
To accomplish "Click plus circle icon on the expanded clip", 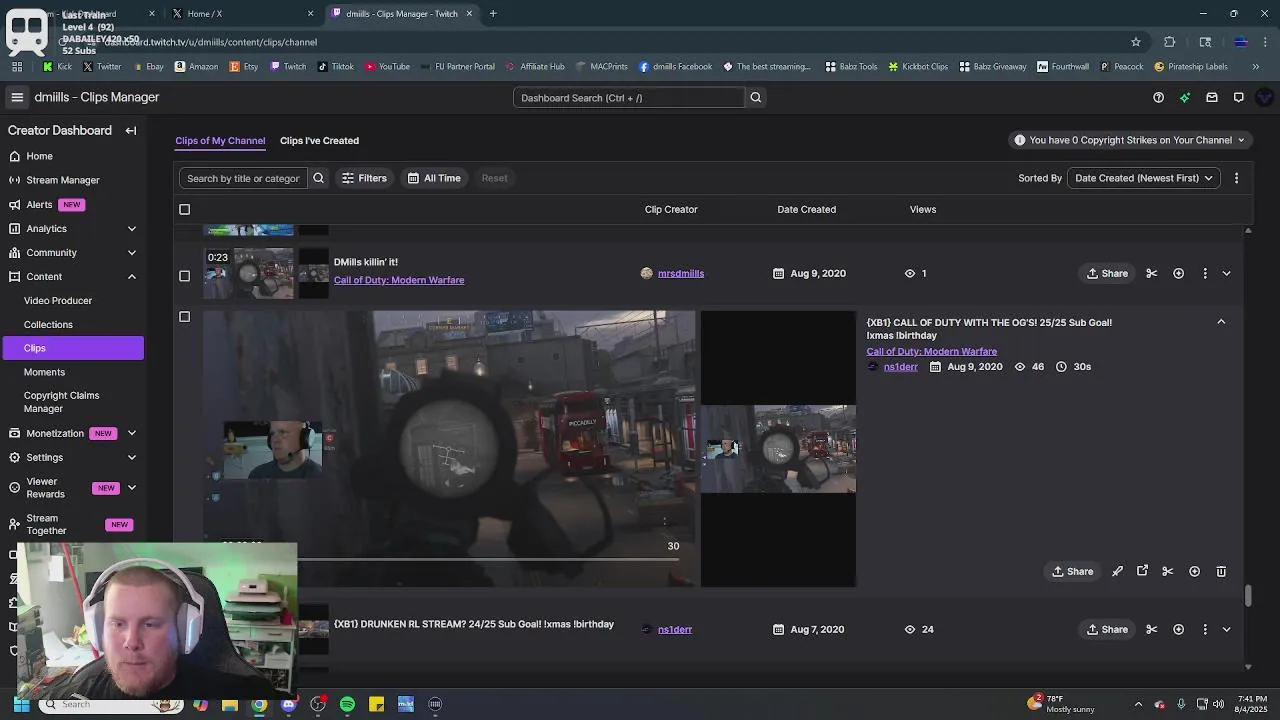I will point(1194,571).
